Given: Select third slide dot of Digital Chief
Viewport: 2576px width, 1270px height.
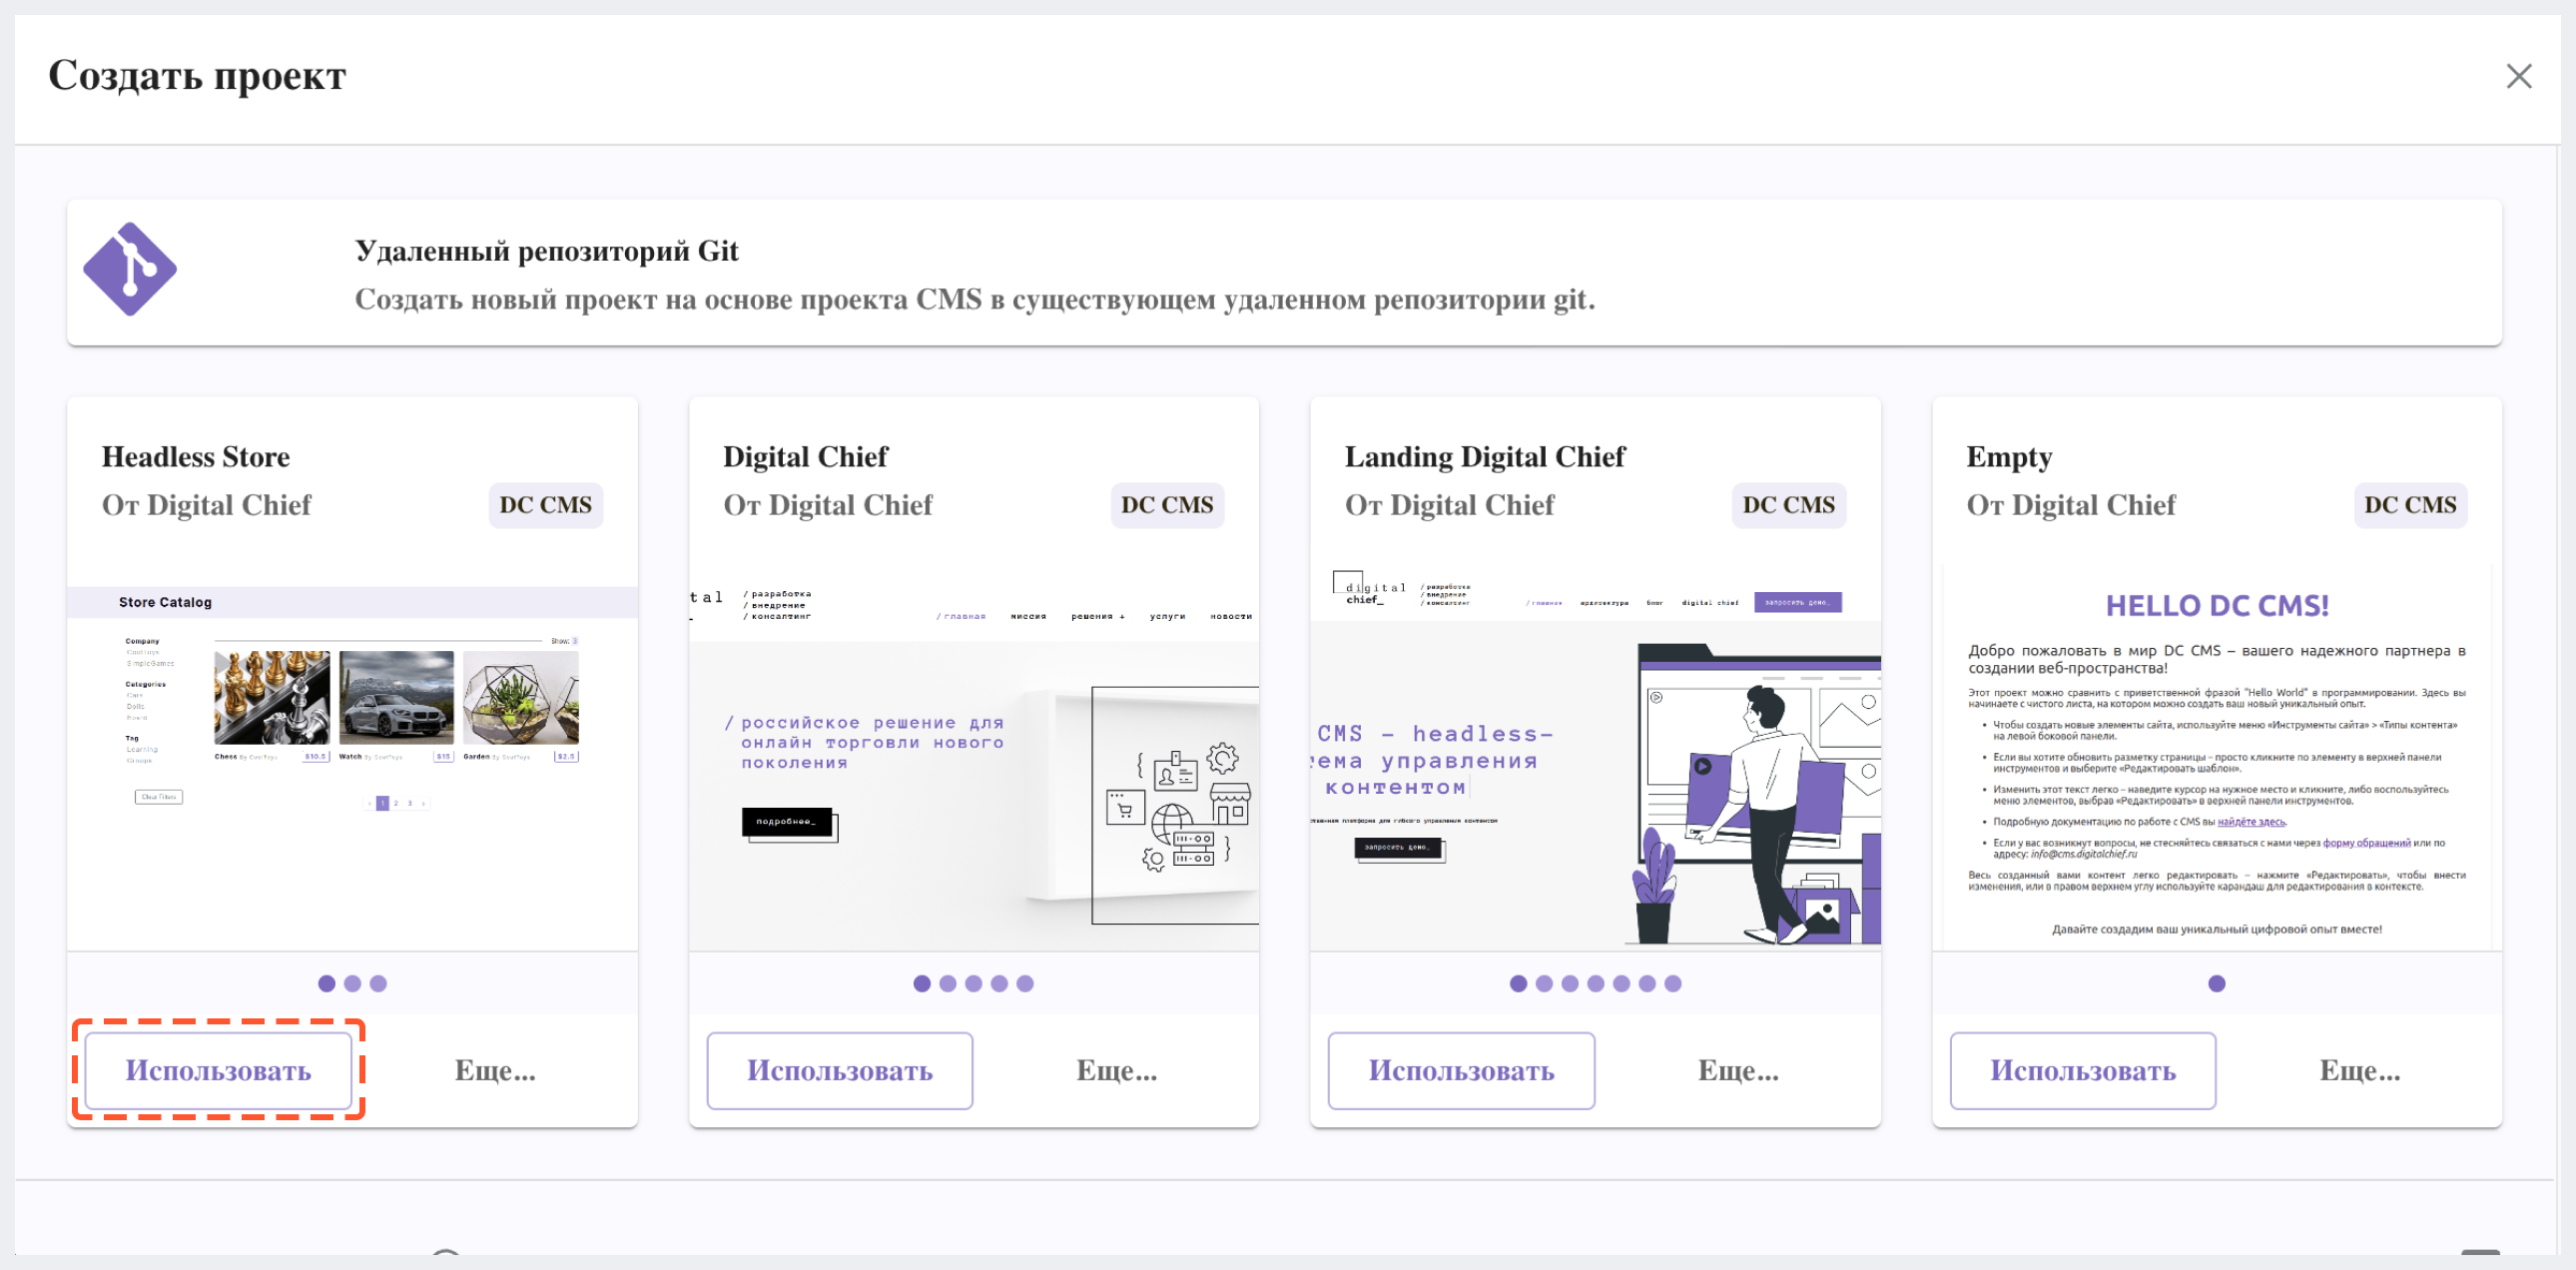Looking at the screenshot, I should (x=974, y=983).
